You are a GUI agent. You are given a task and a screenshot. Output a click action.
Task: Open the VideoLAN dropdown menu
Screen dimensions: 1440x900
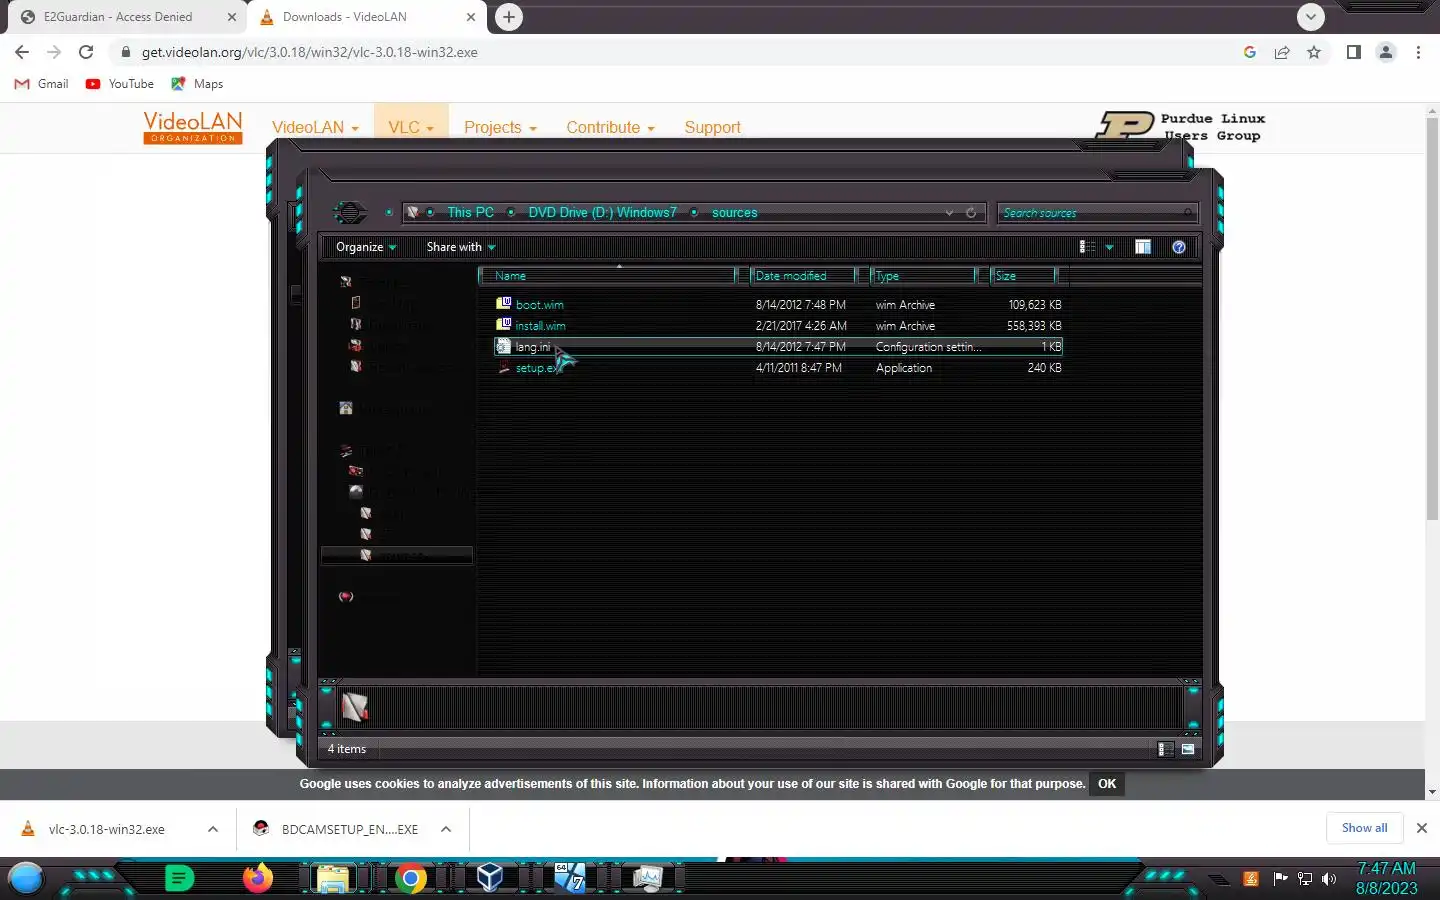click(x=315, y=127)
